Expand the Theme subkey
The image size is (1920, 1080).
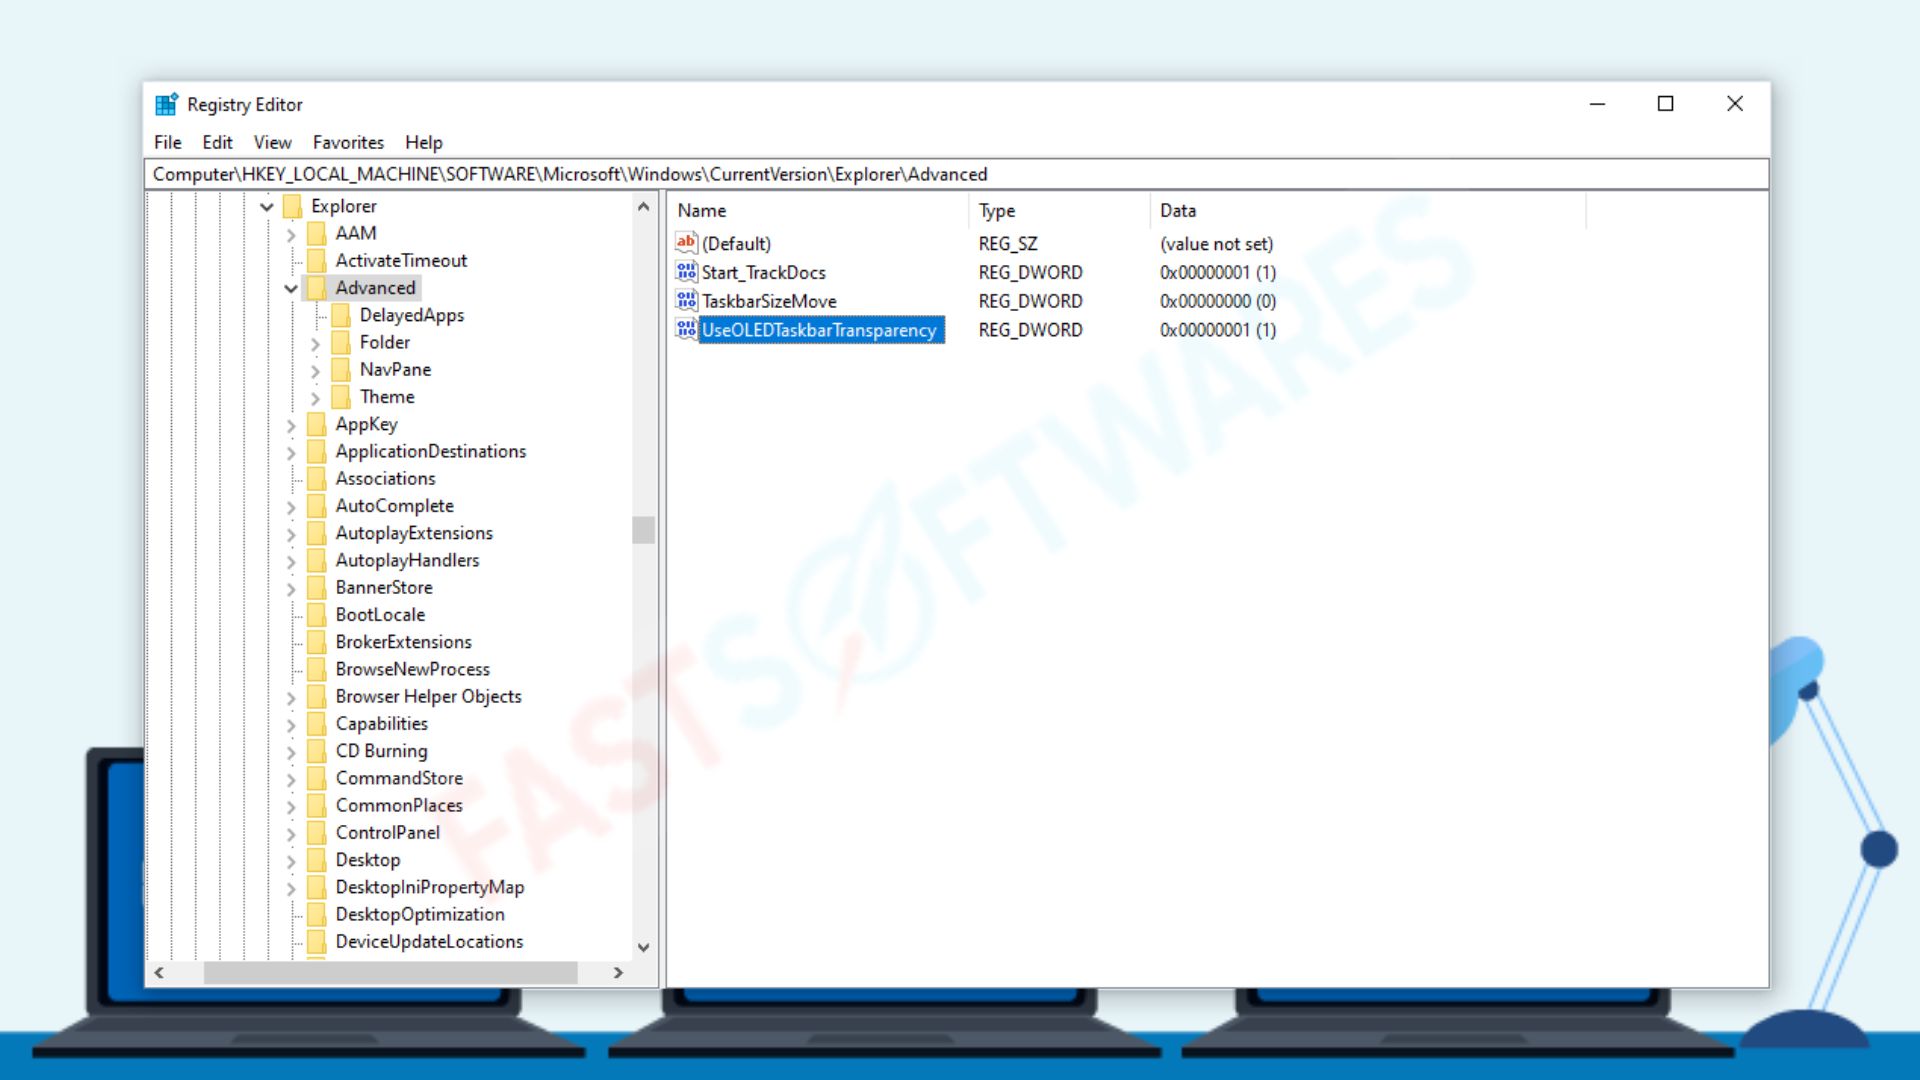(x=315, y=398)
